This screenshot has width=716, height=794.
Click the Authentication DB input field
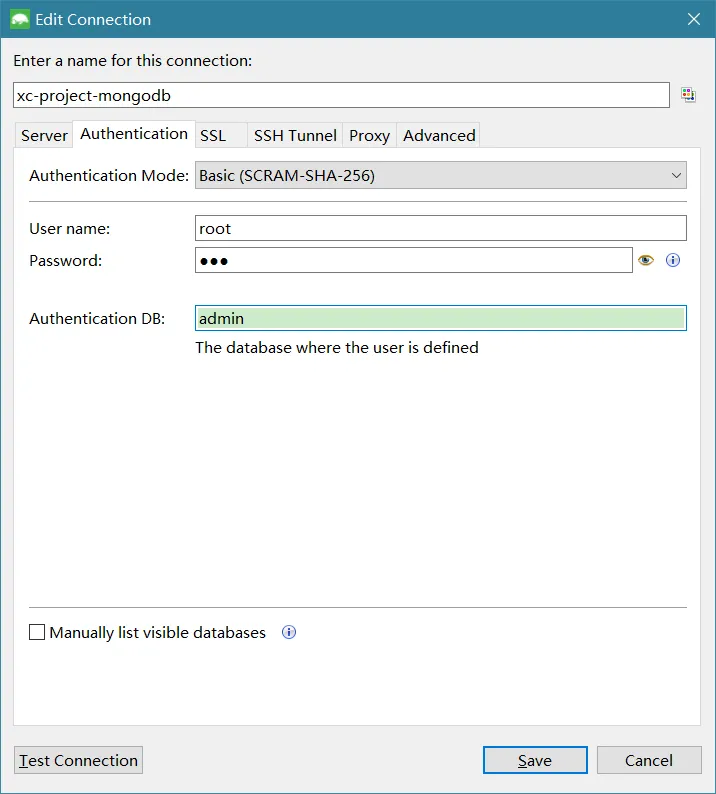(x=440, y=318)
